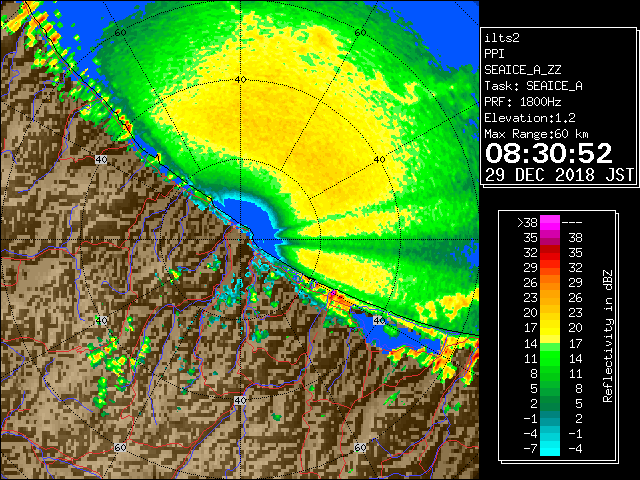Screen dimensions: 640x480
Task: Pick the orange-red swatch in the 29–32 row
Action: coord(550,268)
